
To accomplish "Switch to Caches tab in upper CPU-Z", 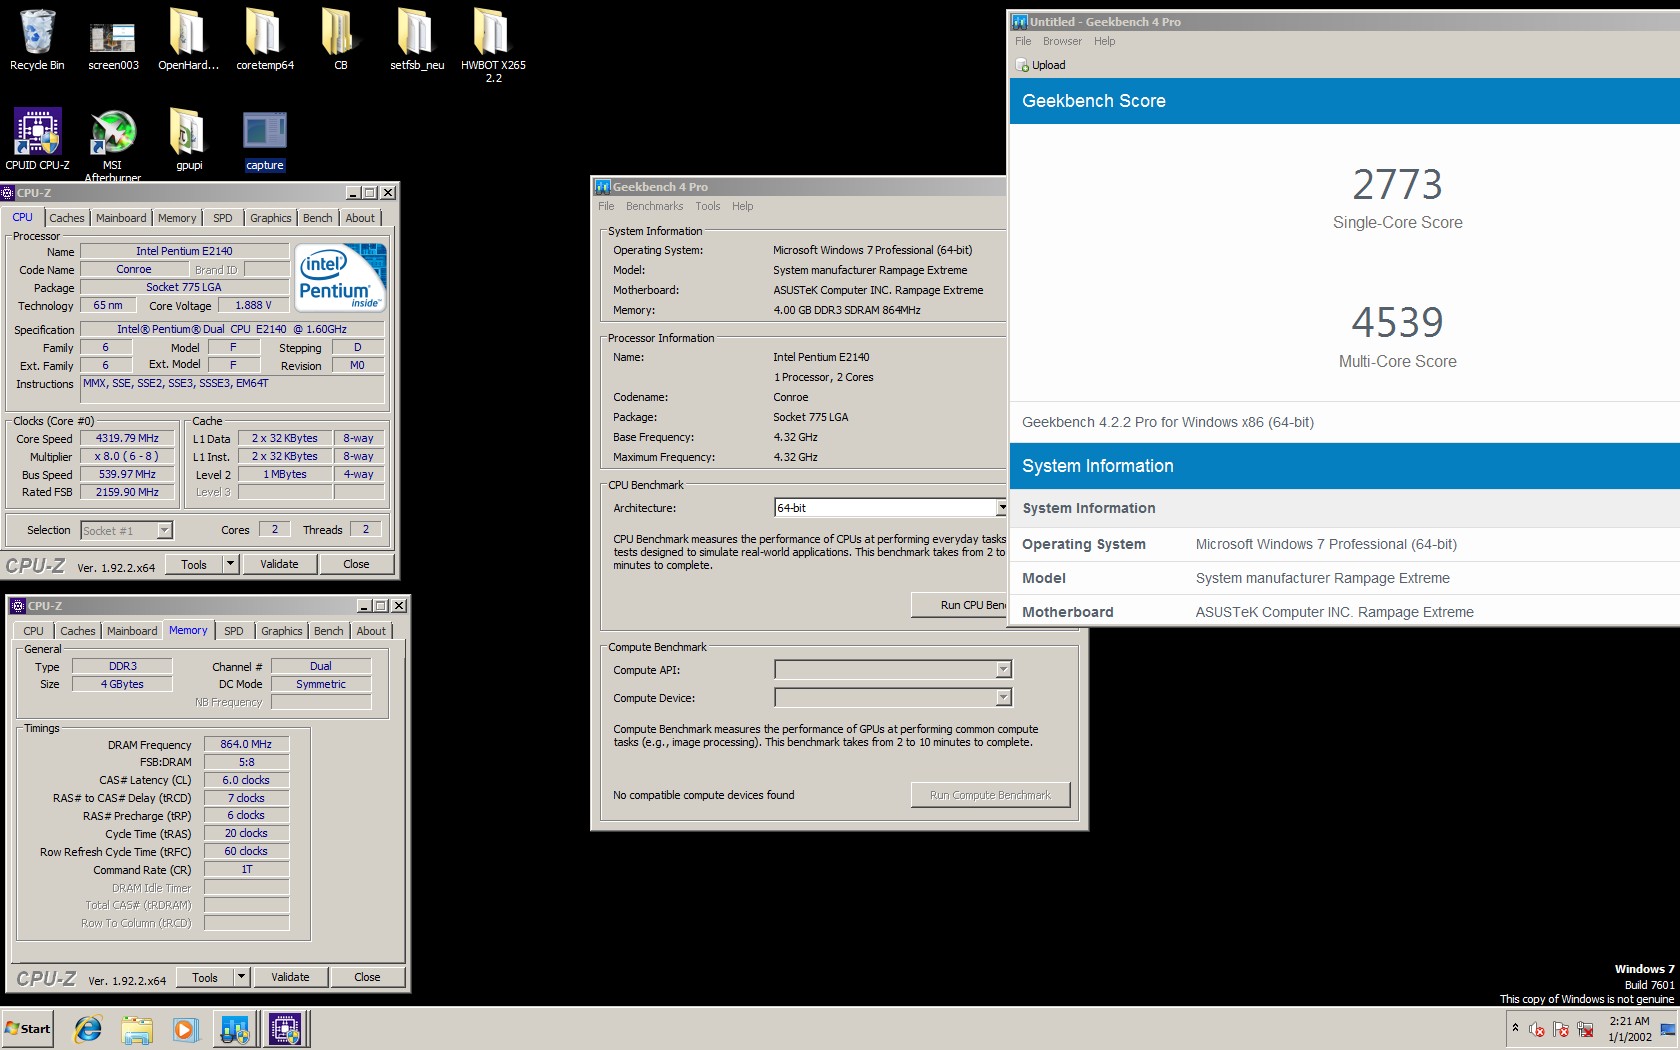I will click(67, 218).
